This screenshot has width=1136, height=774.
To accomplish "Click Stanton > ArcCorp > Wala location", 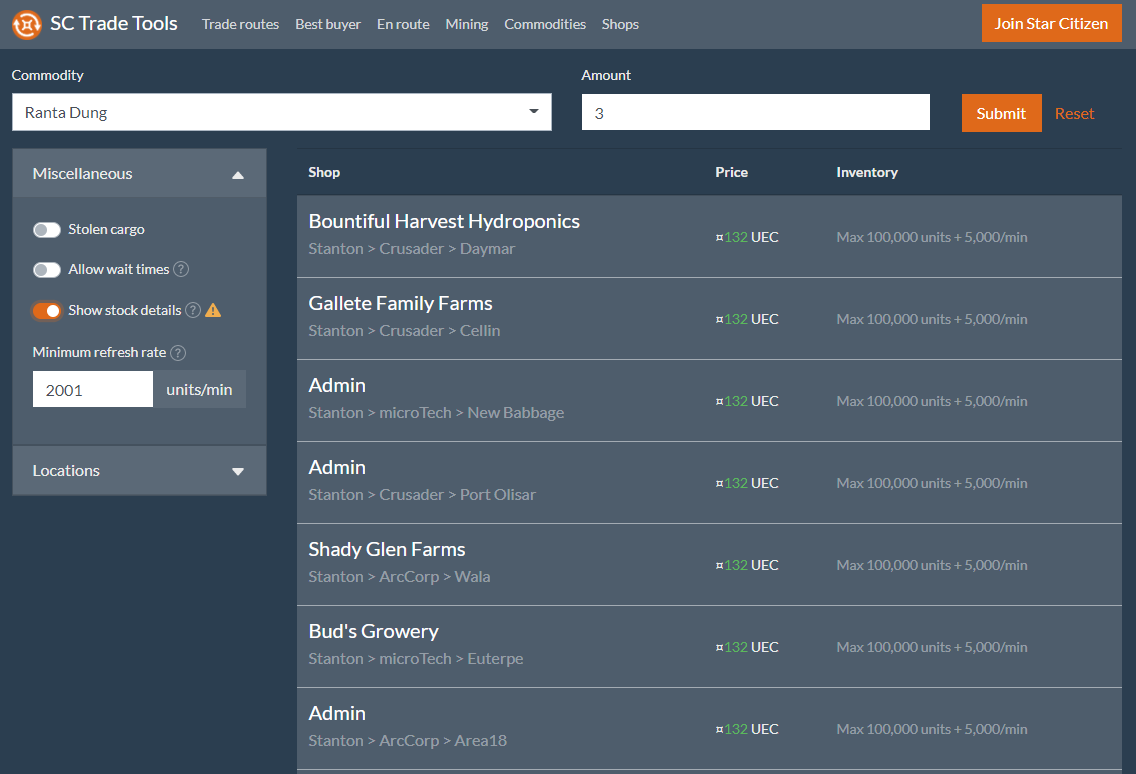I will (399, 577).
